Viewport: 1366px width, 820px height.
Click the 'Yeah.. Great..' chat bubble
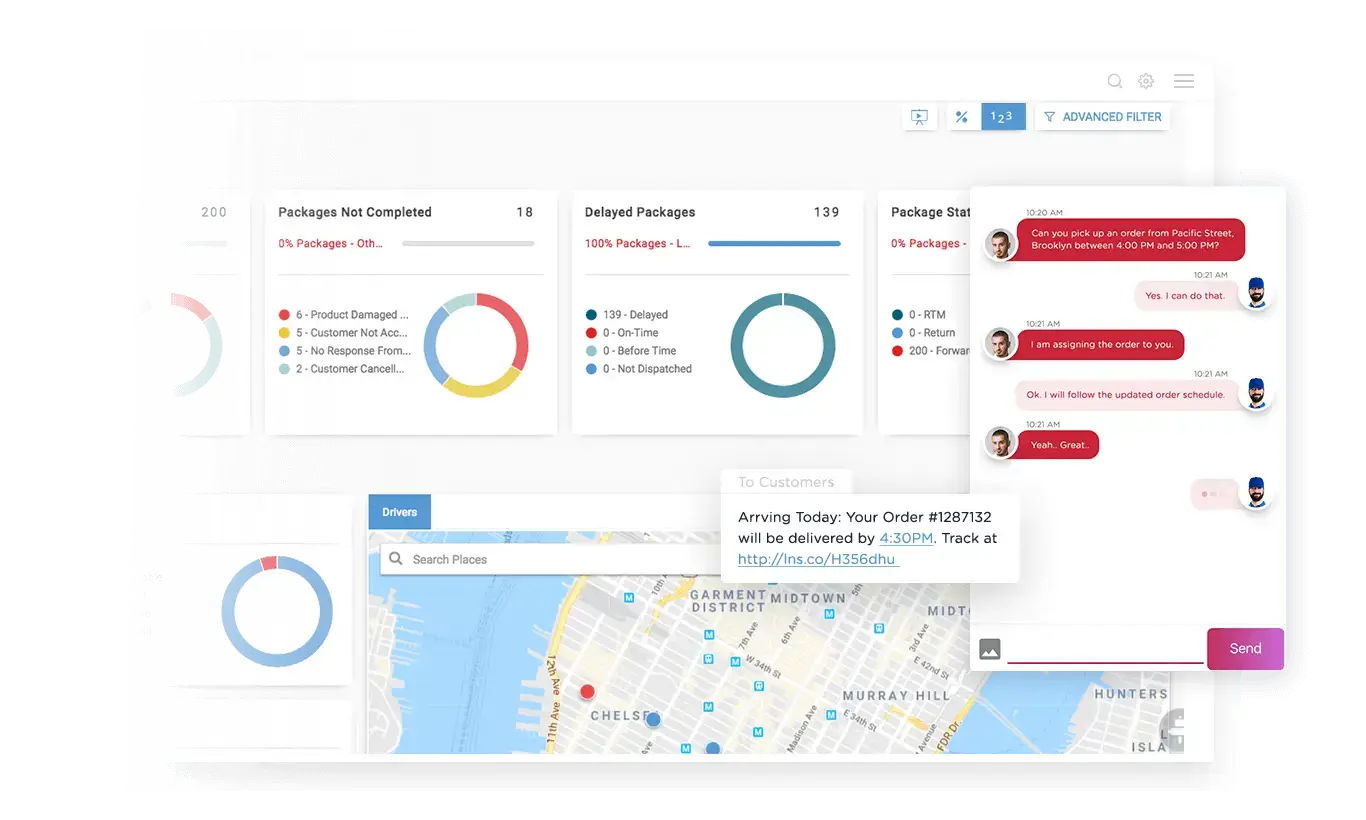(x=1058, y=445)
